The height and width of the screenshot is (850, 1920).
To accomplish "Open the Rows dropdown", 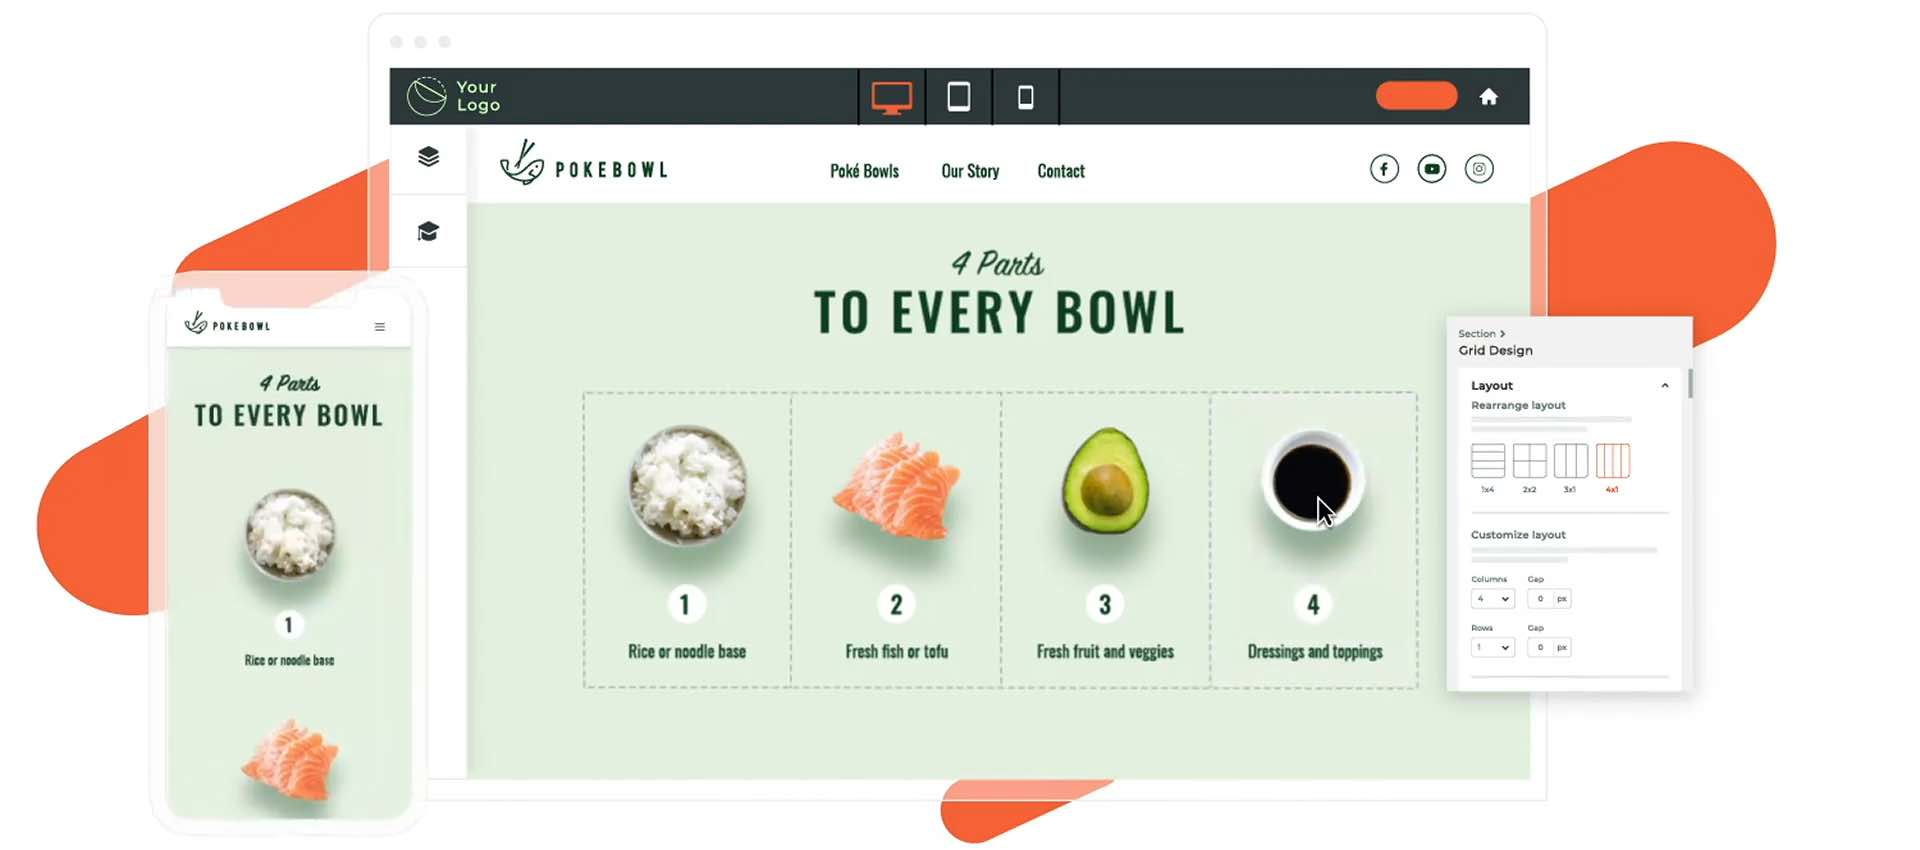I will tap(1492, 648).
